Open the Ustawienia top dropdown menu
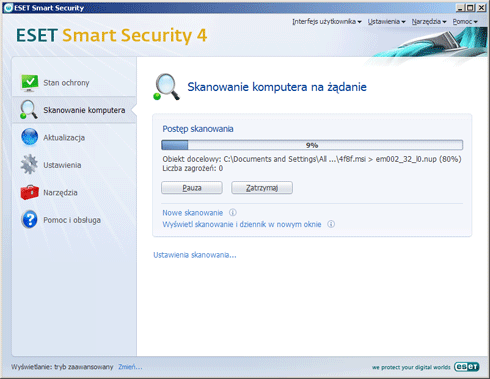 click(x=386, y=22)
